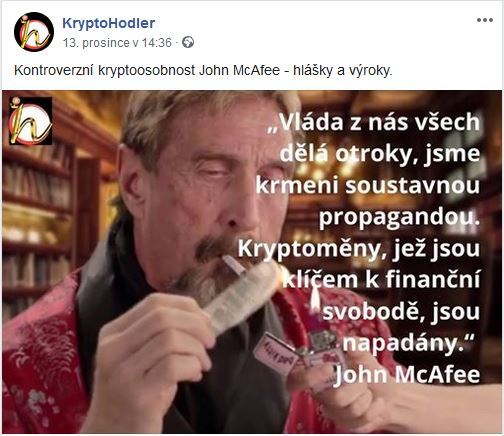Open the three-dot post options menu
504x436 pixels.
[x=485, y=20]
